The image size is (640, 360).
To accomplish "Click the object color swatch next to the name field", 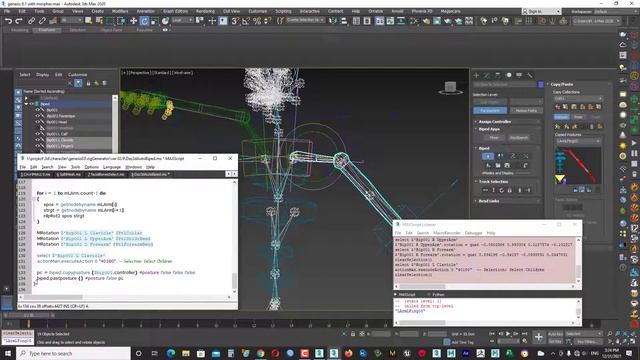I will click(541, 84).
